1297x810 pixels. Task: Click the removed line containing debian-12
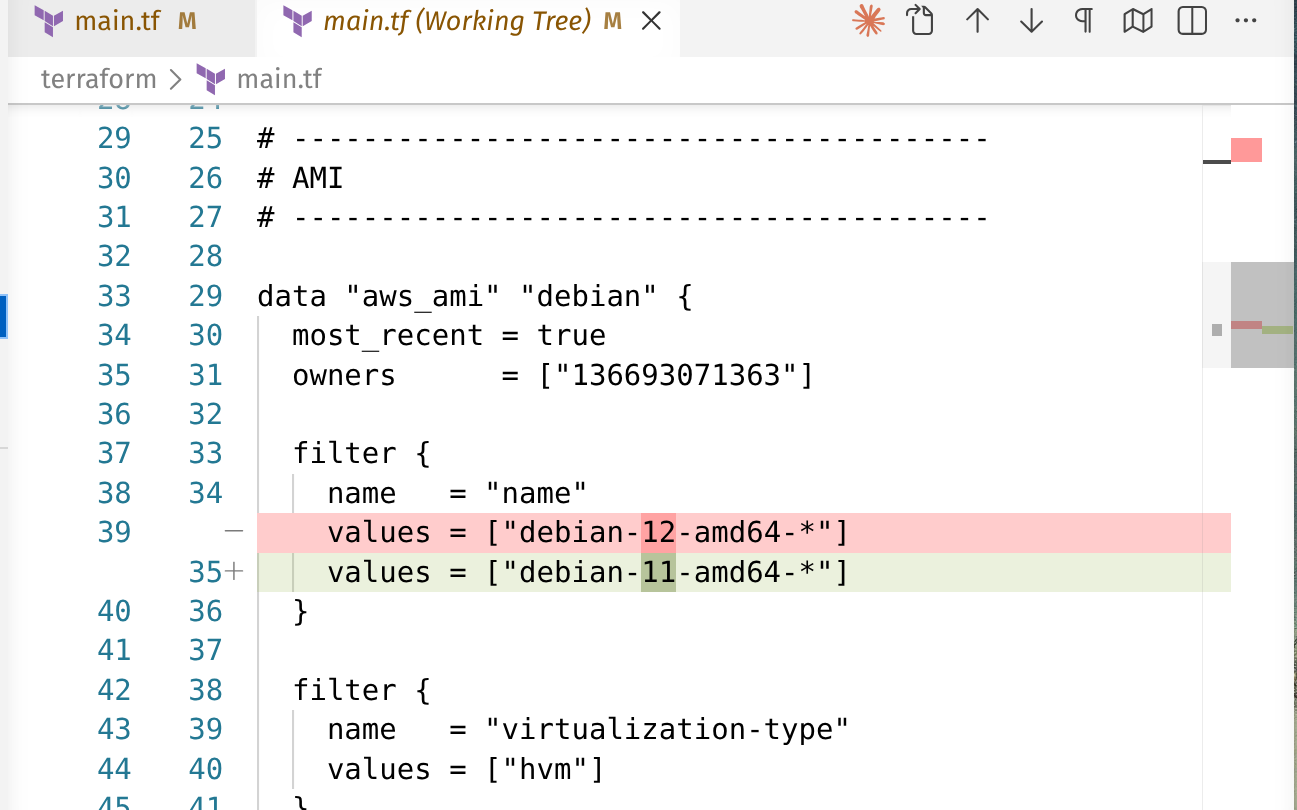[744, 533]
